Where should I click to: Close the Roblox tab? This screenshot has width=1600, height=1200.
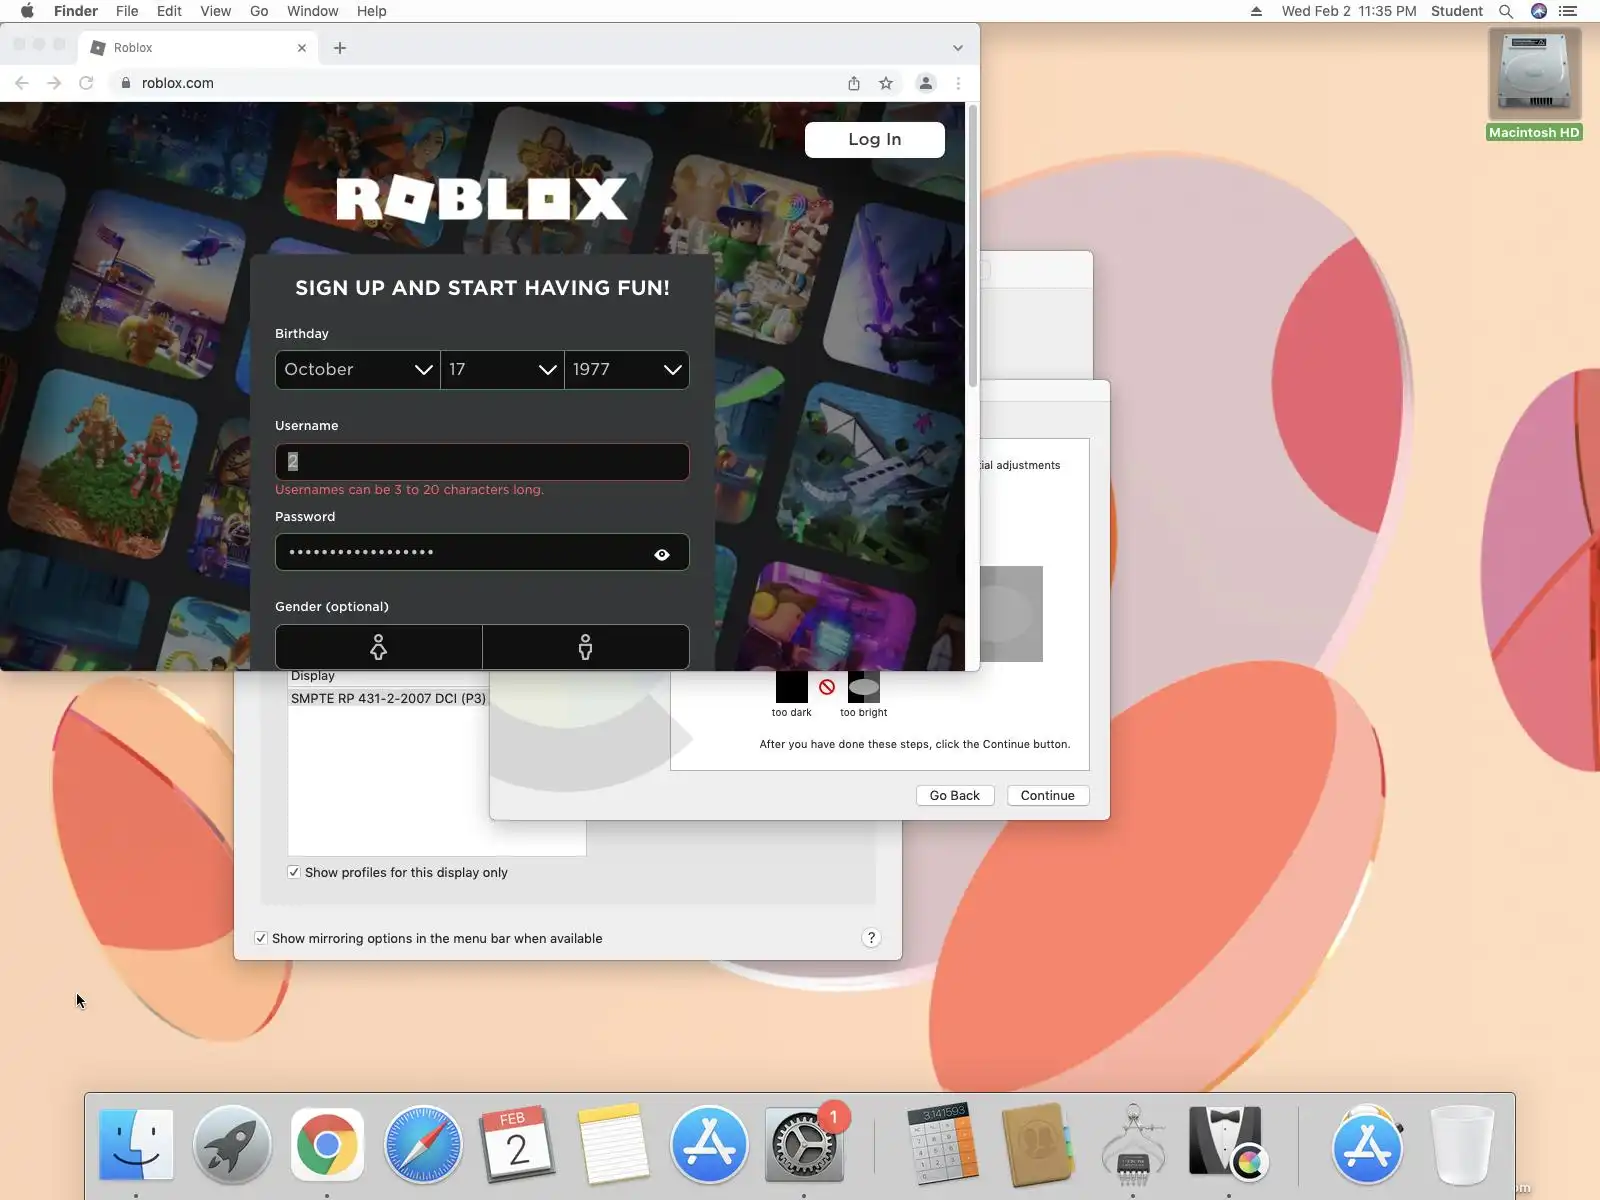click(x=302, y=47)
